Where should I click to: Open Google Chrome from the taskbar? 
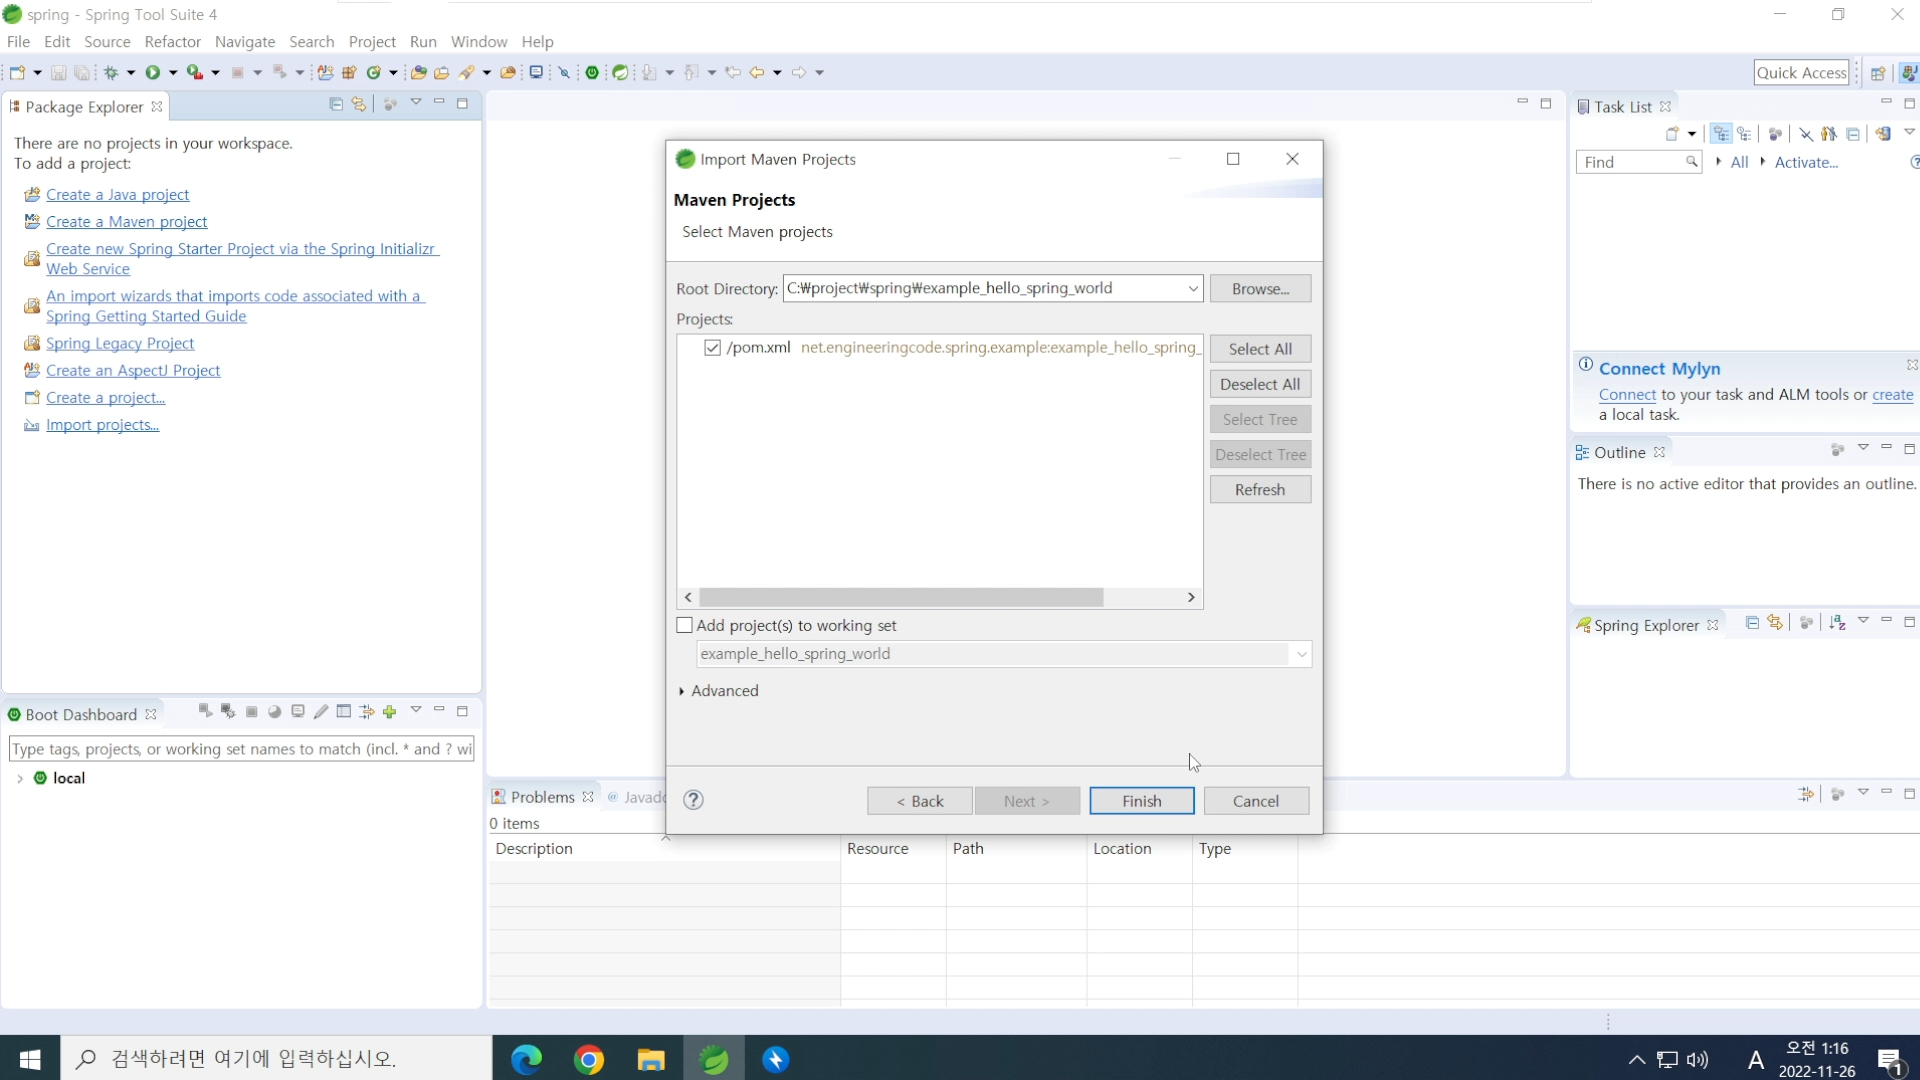(x=589, y=1059)
